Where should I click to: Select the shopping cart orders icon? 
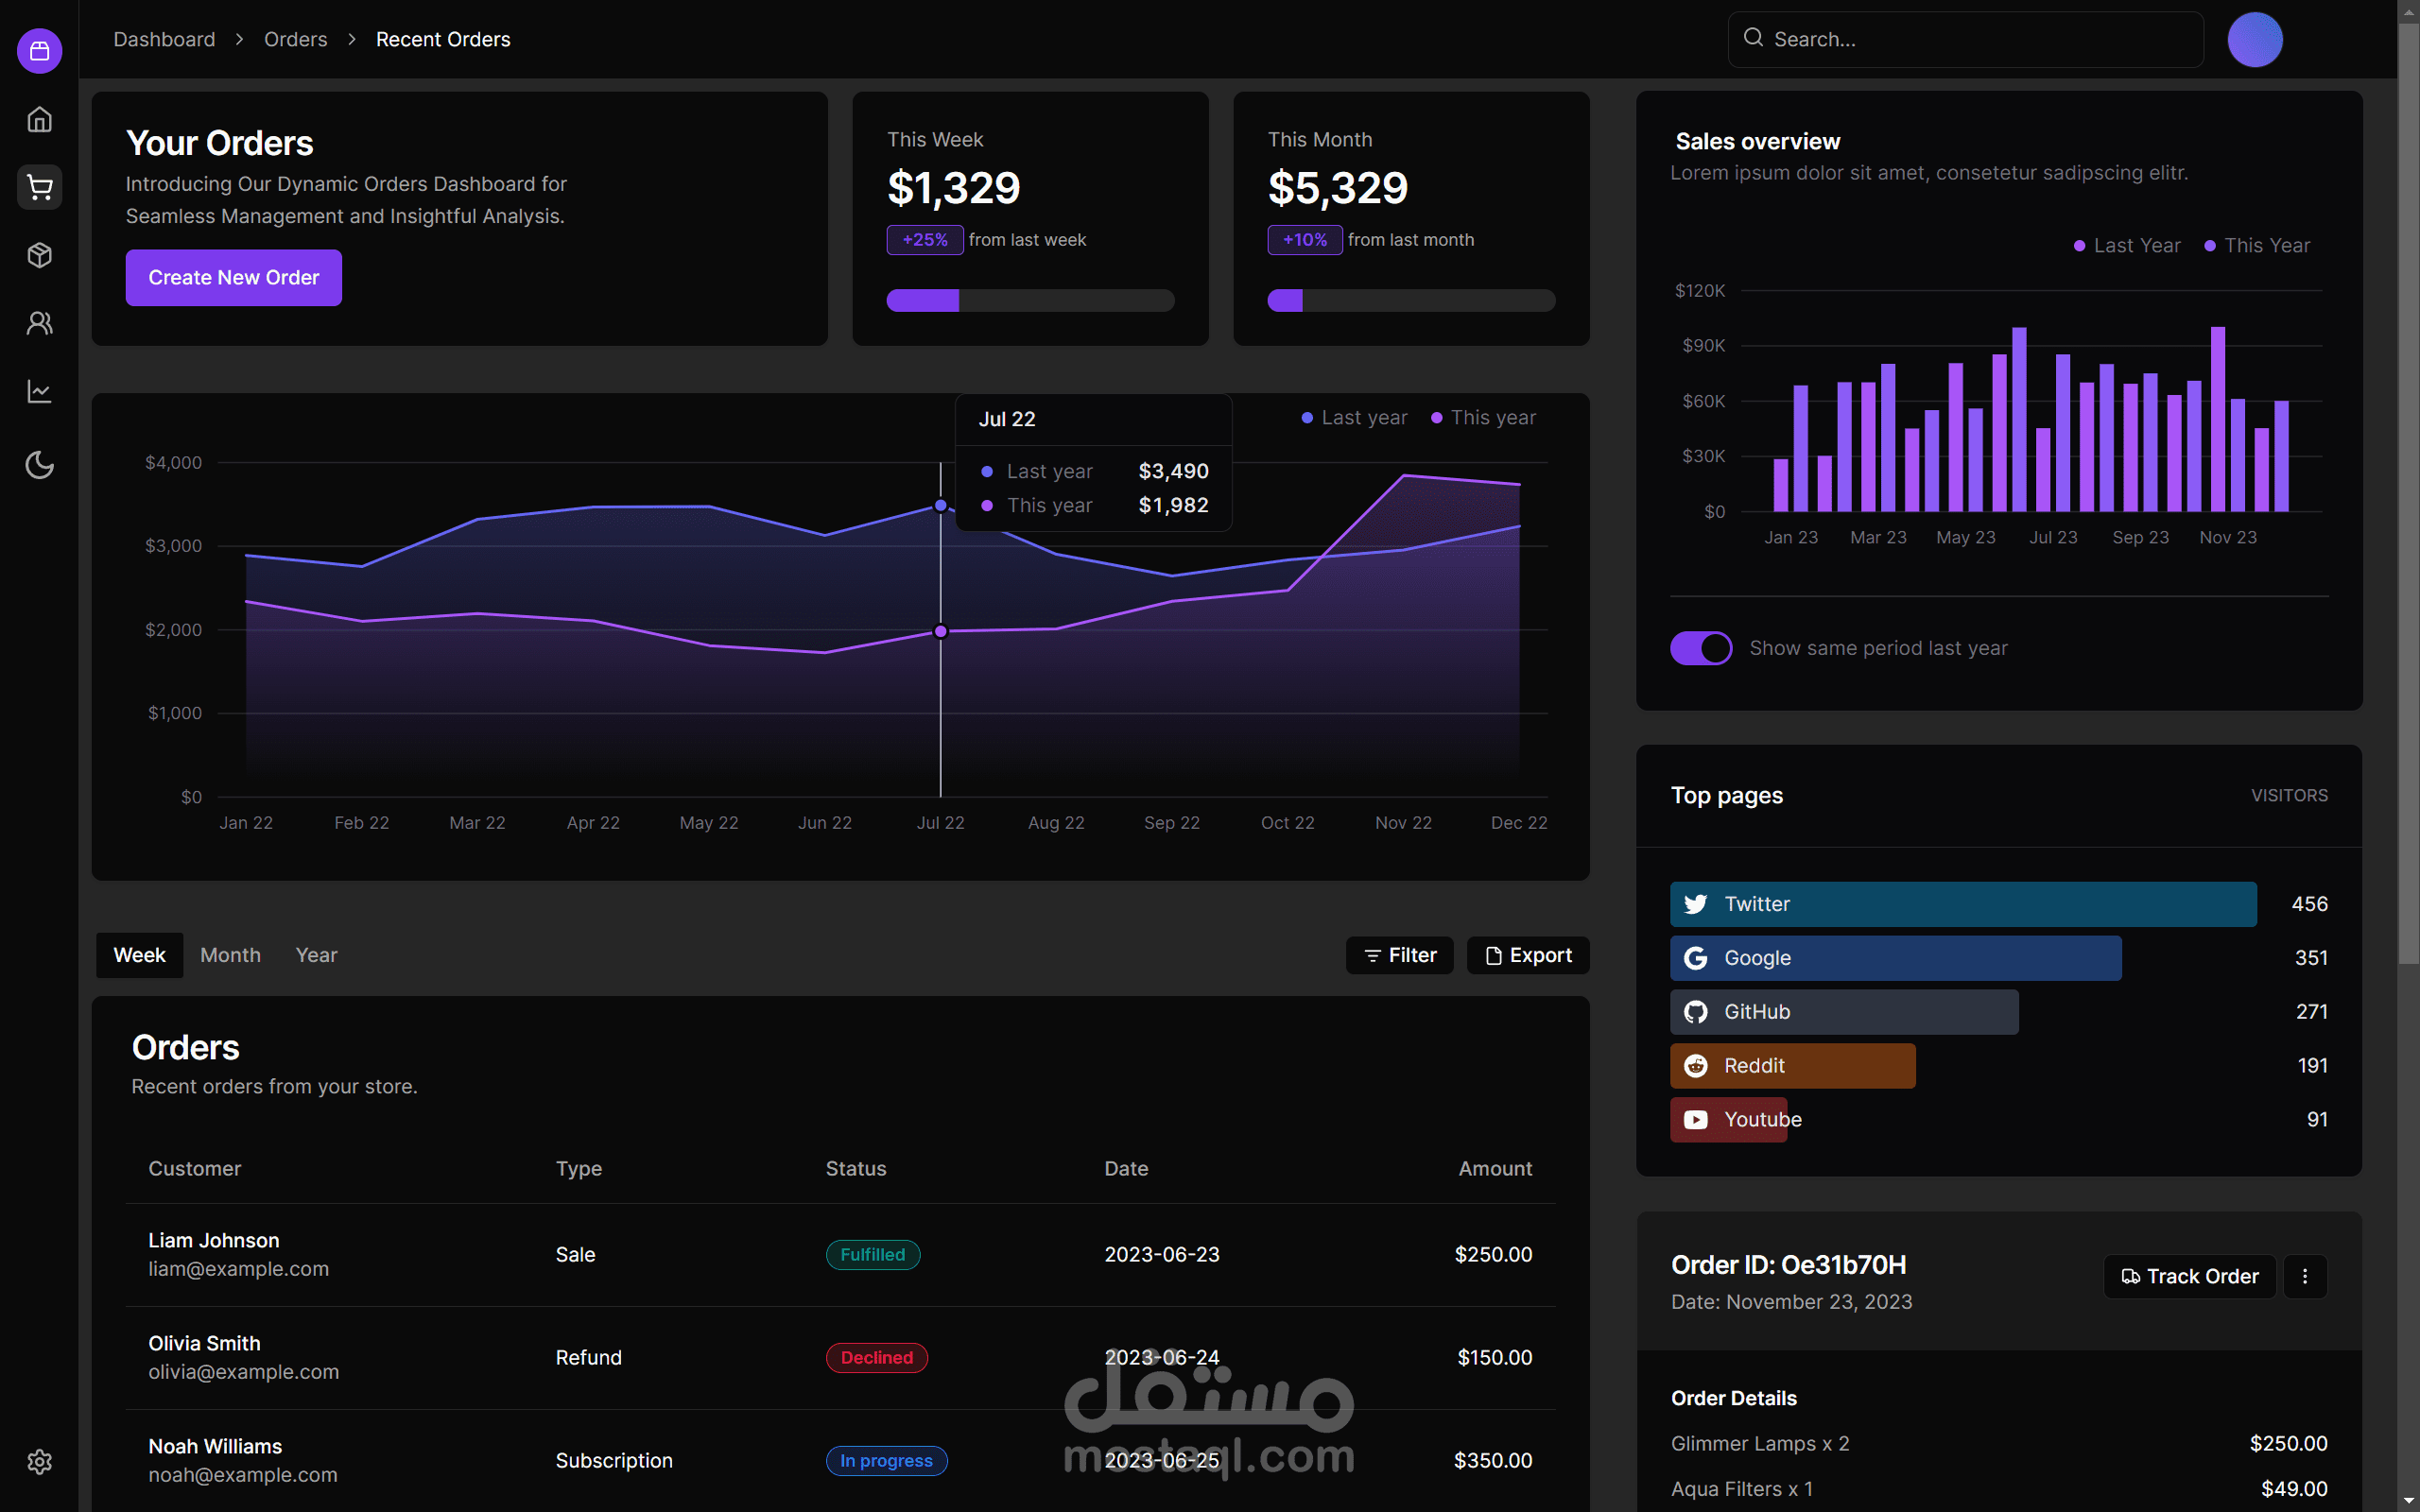pos(39,187)
